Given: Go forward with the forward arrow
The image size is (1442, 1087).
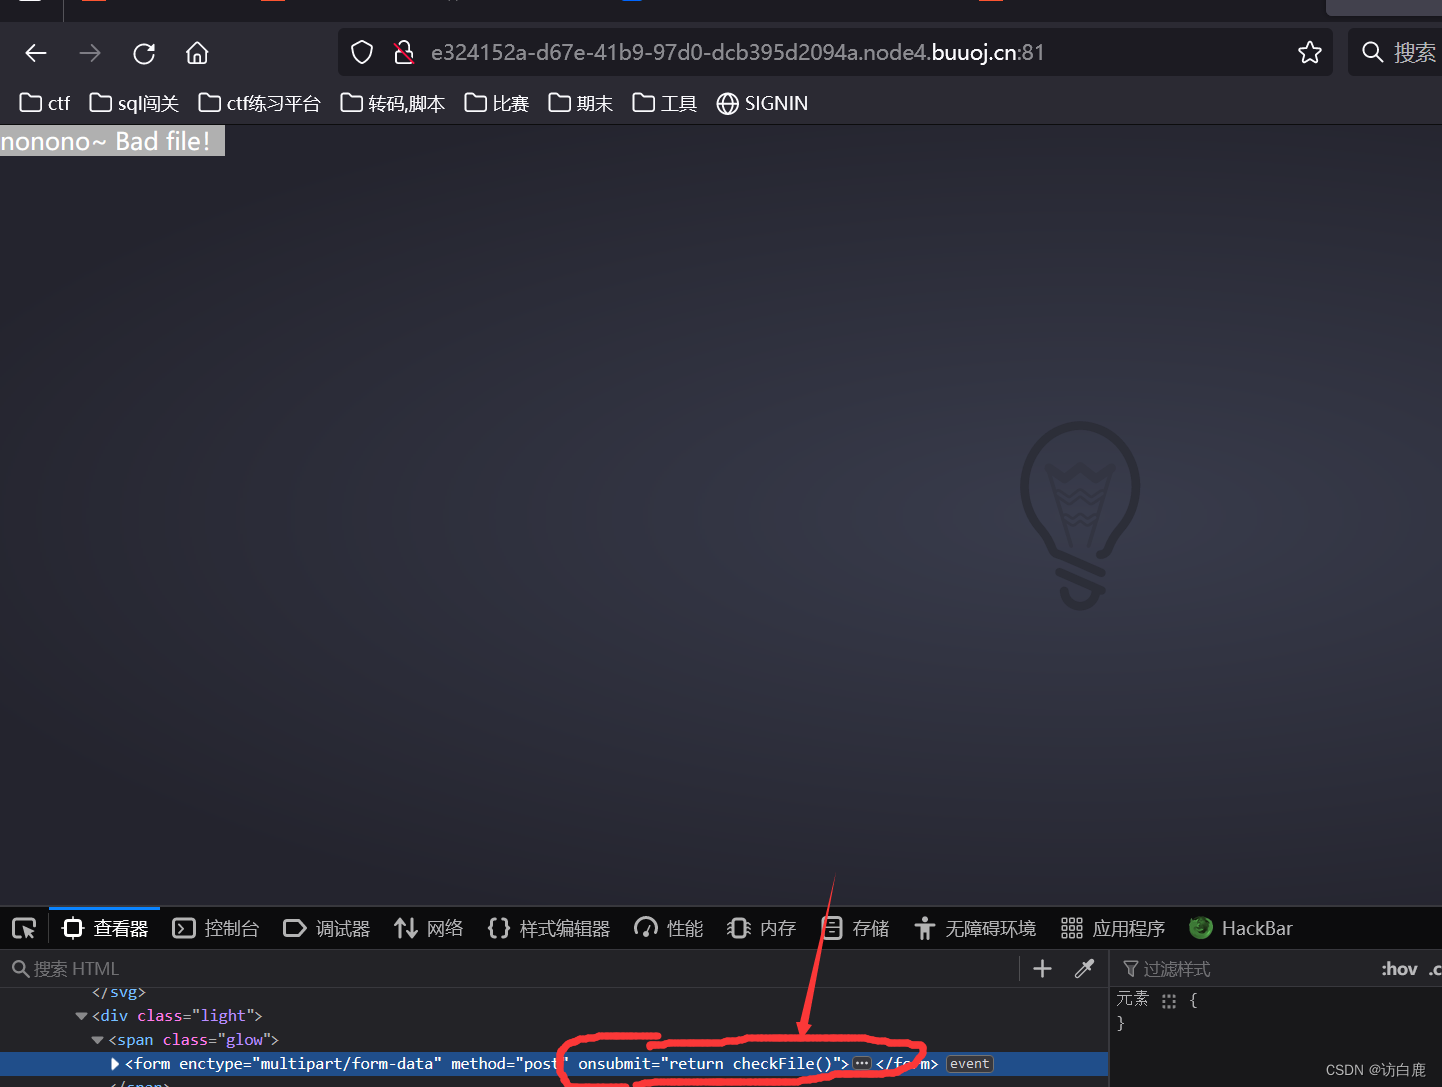Looking at the screenshot, I should [x=90, y=53].
